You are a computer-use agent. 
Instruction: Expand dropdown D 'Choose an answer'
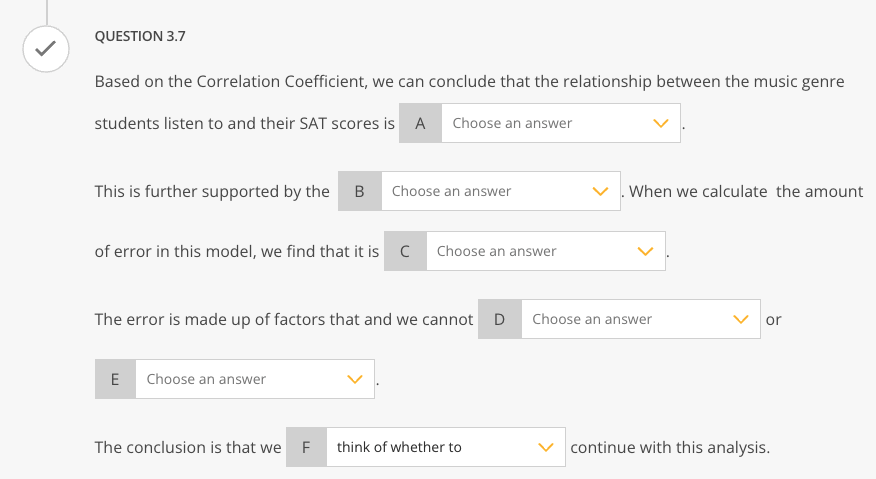click(x=640, y=319)
